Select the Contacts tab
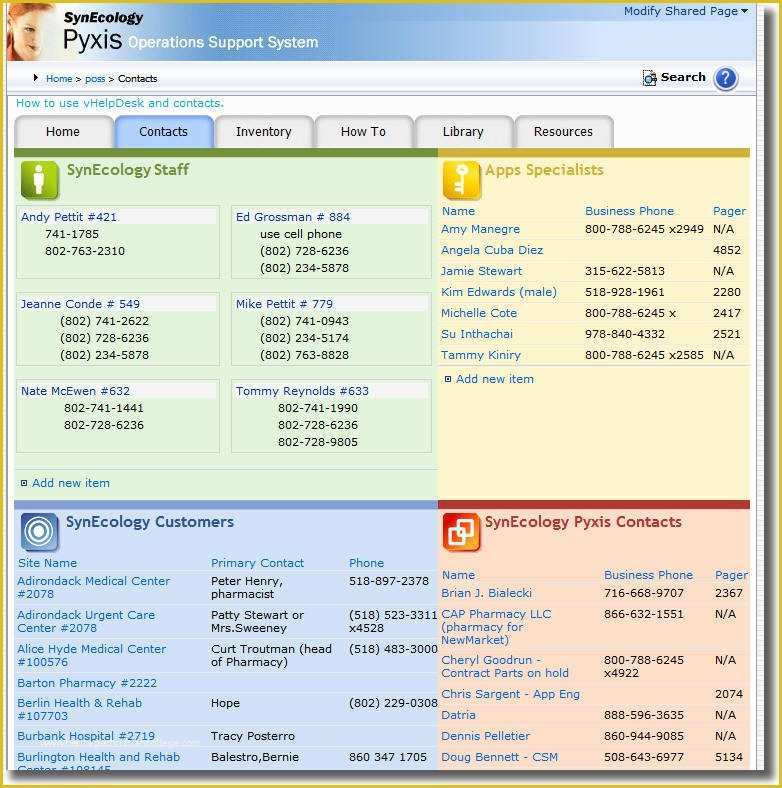 [x=164, y=132]
